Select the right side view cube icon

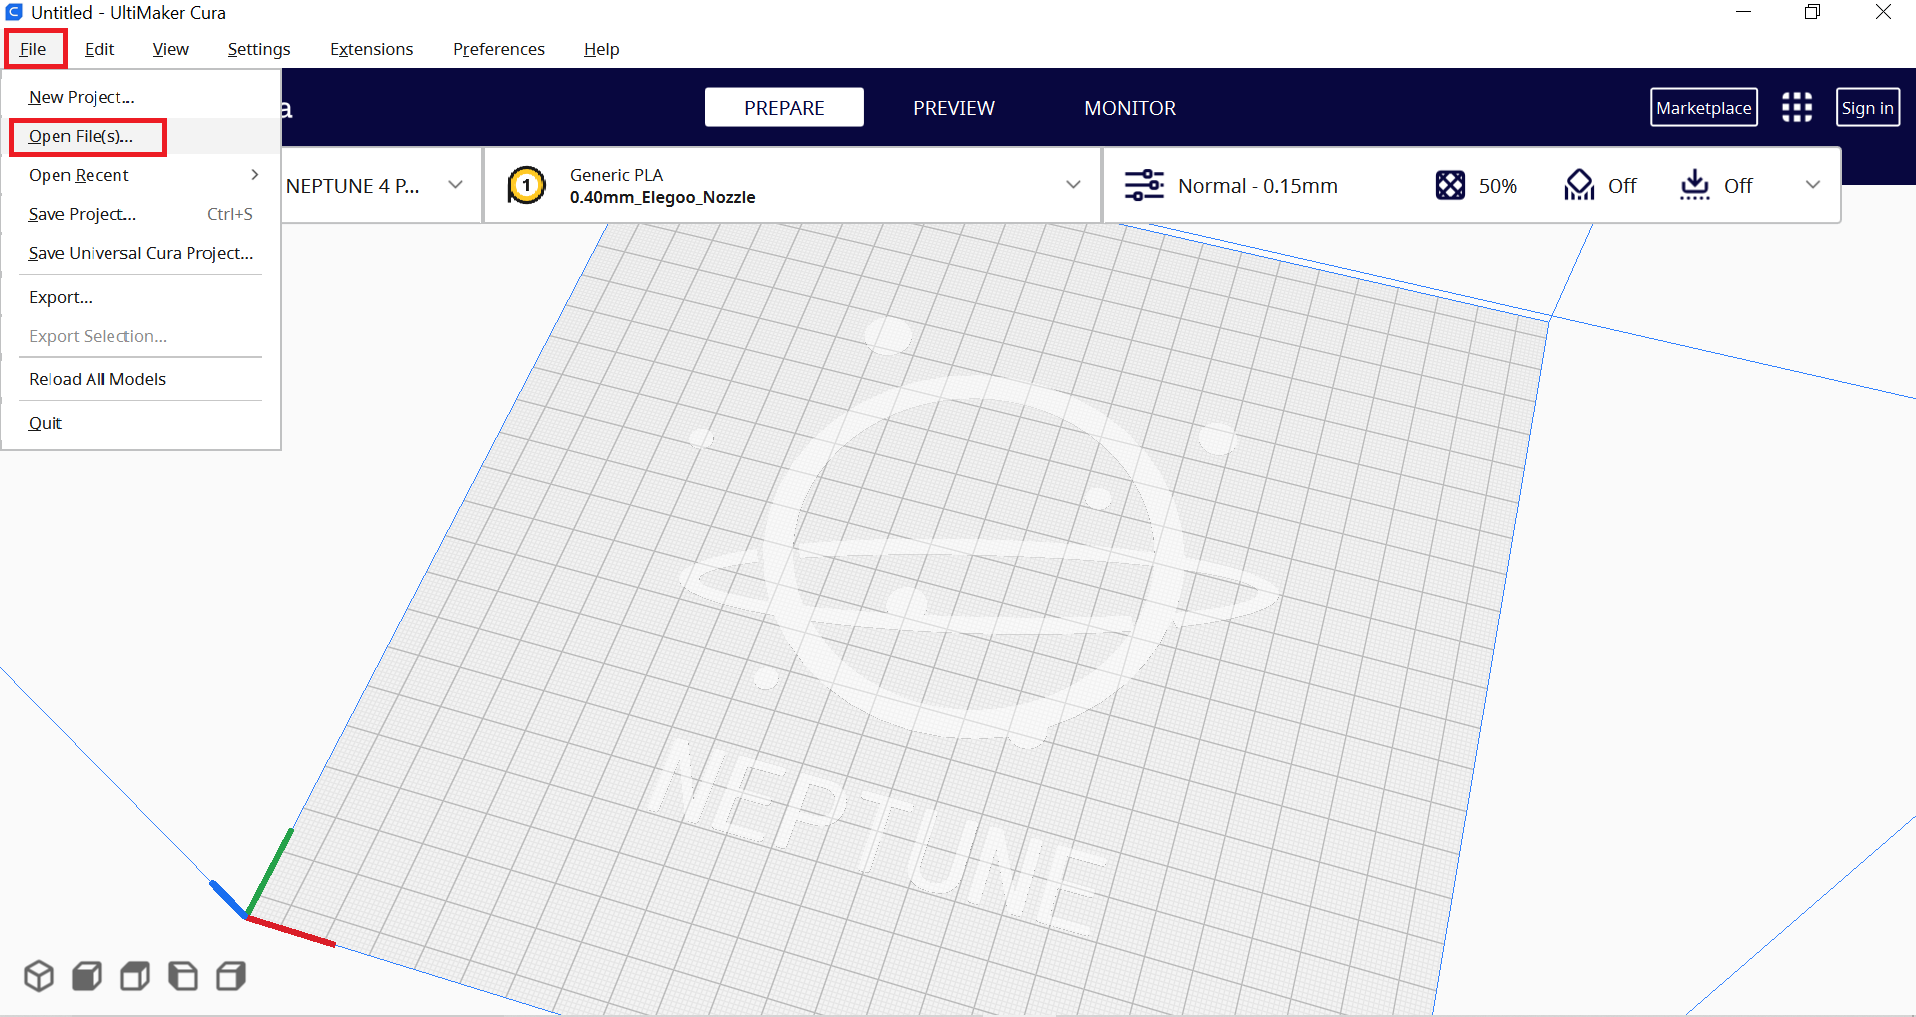coord(231,975)
